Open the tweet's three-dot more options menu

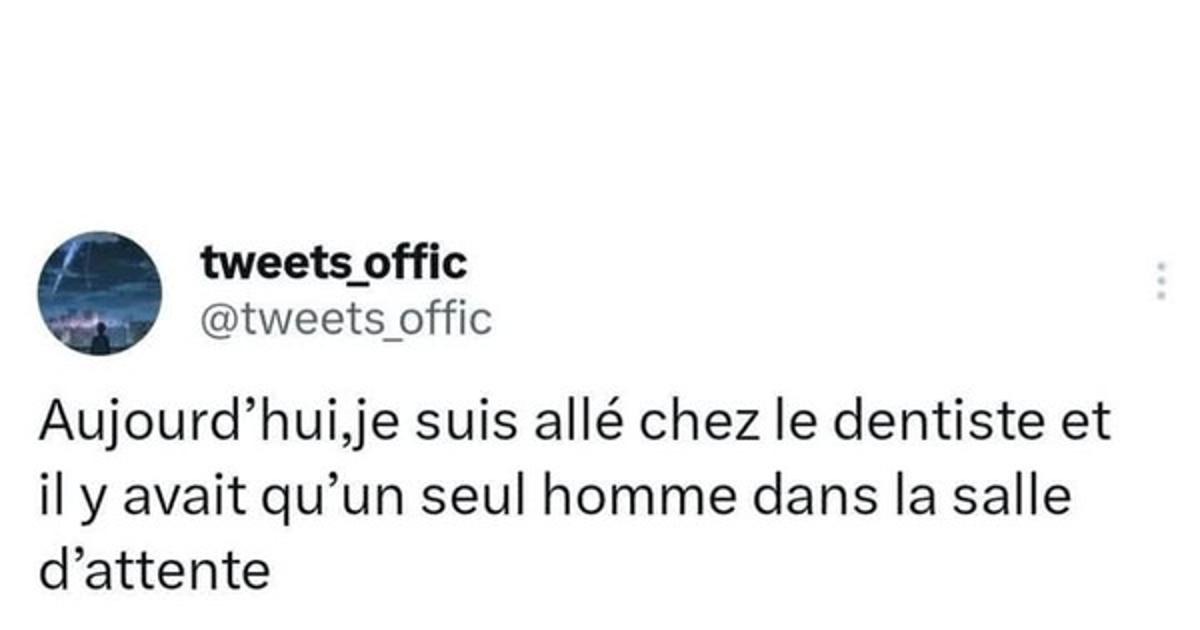pos(1161,282)
